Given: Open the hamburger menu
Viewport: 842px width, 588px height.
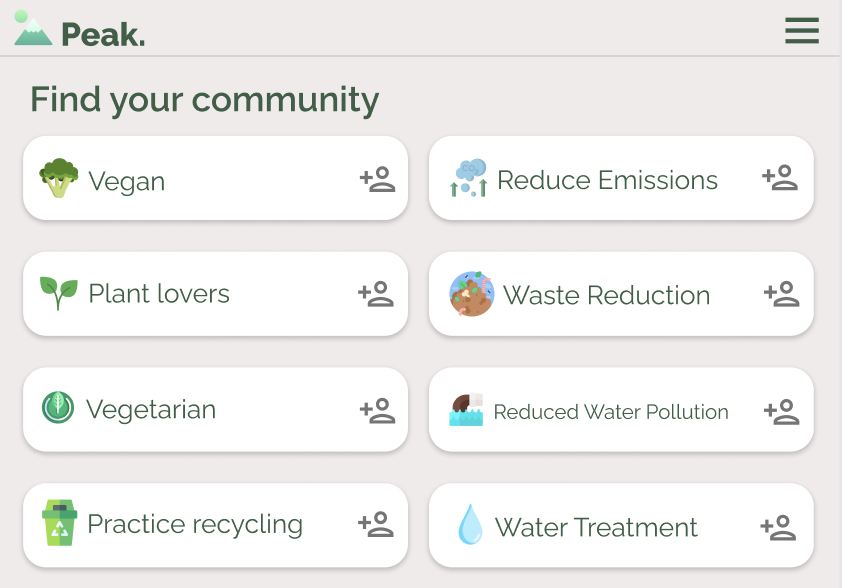Looking at the screenshot, I should [802, 30].
